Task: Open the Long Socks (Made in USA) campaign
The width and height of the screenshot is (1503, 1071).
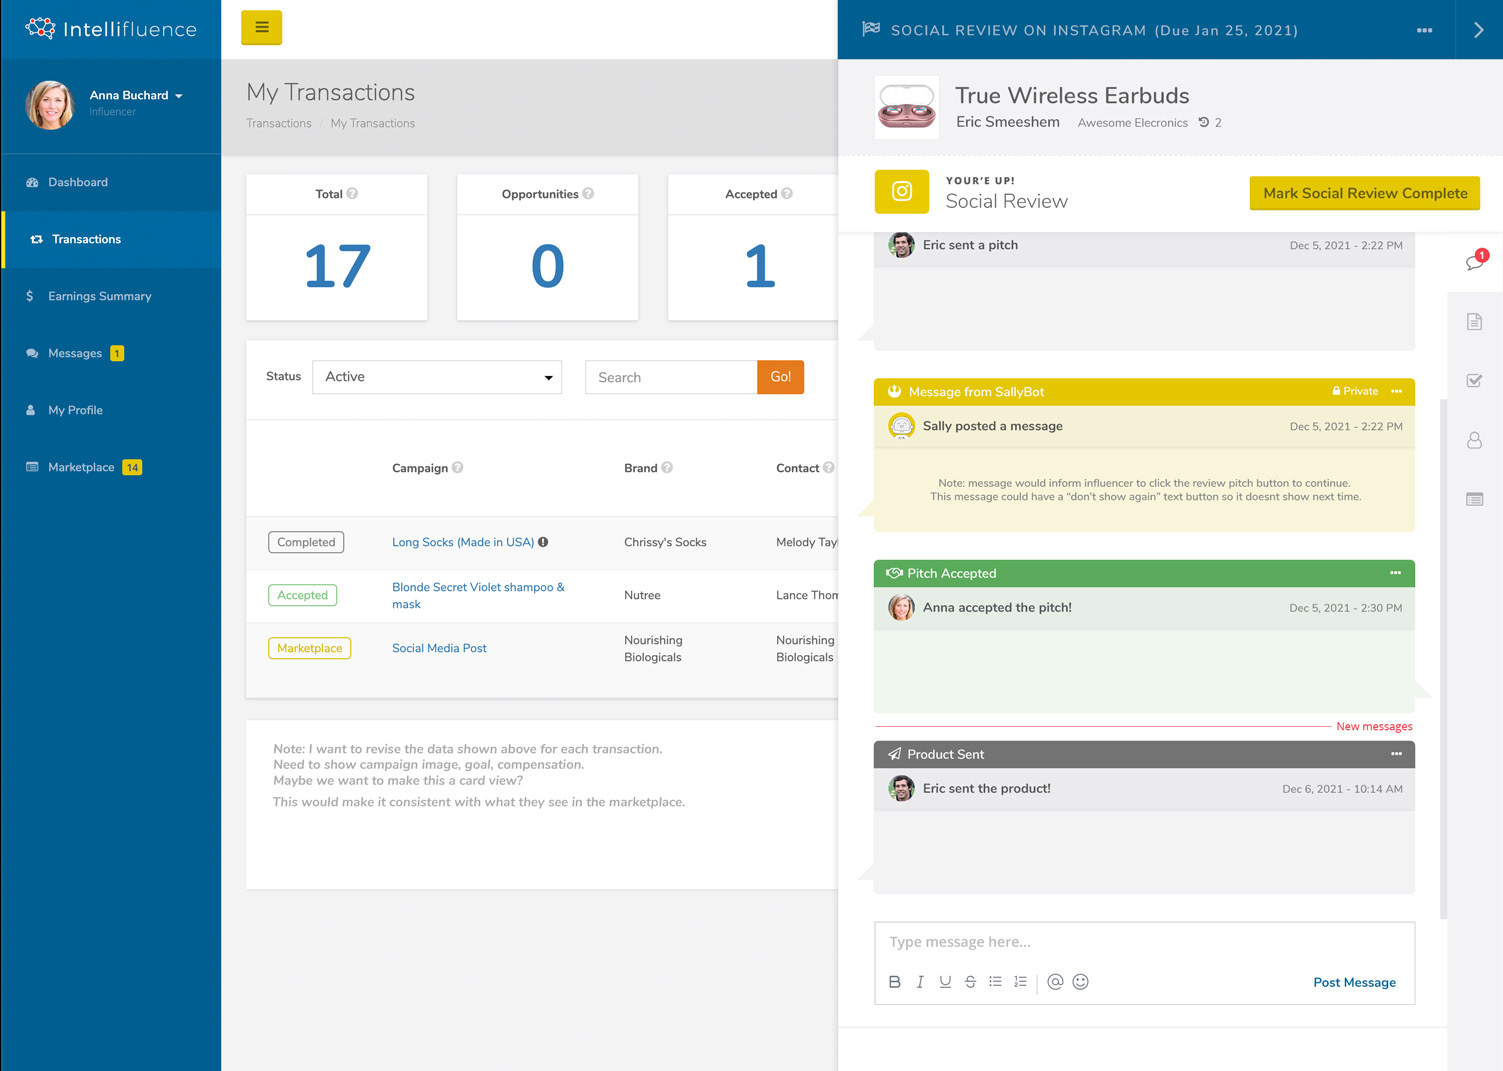Action: pyautogui.click(x=463, y=542)
